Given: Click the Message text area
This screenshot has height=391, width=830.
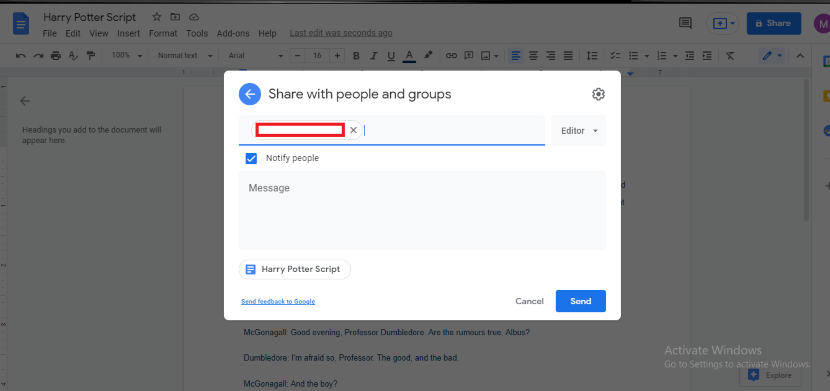Looking at the screenshot, I should point(422,210).
